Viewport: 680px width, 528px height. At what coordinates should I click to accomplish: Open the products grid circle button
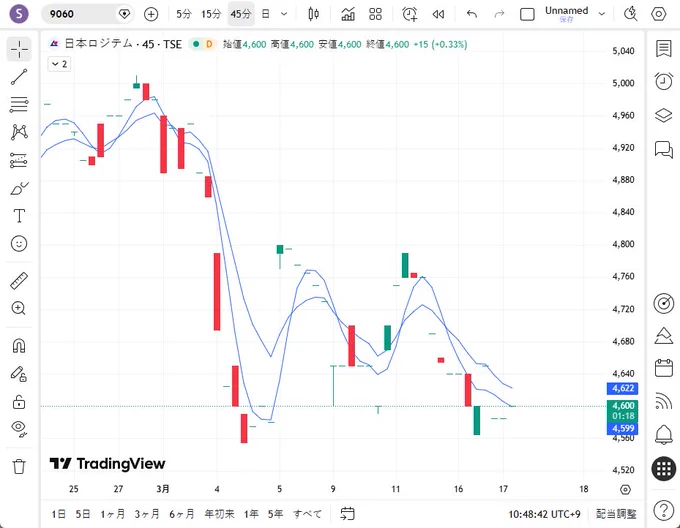point(664,469)
